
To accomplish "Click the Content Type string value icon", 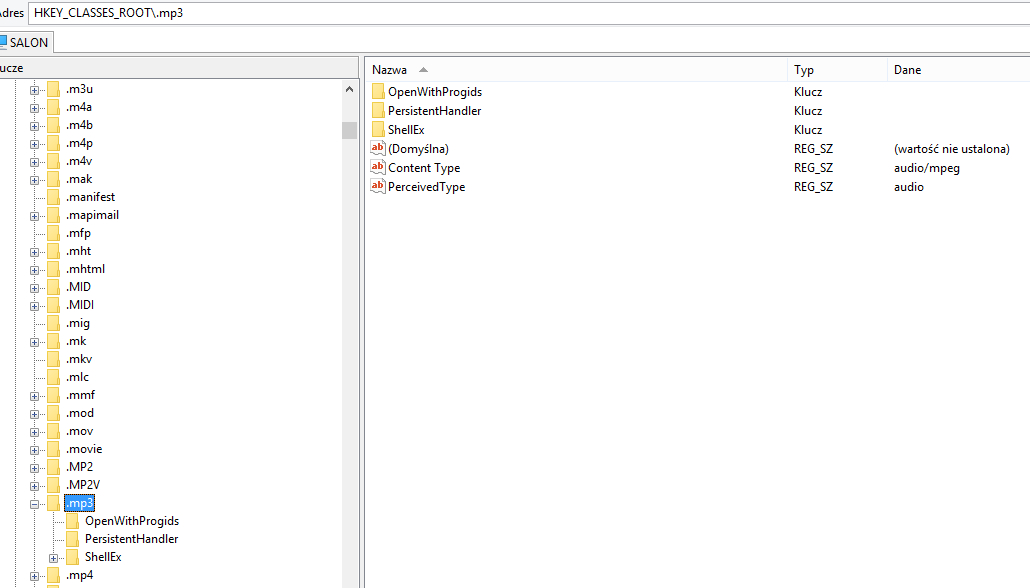I will tap(378, 168).
